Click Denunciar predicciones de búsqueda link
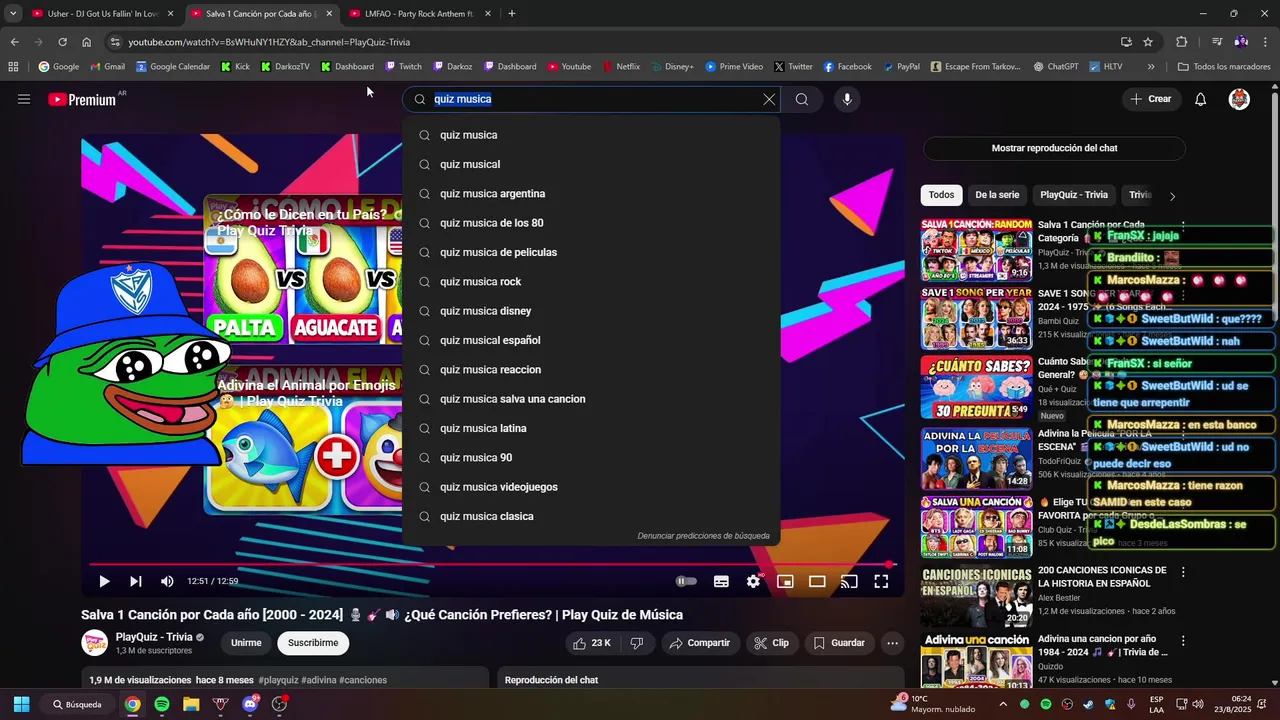This screenshot has height=720, width=1280. 703,536
